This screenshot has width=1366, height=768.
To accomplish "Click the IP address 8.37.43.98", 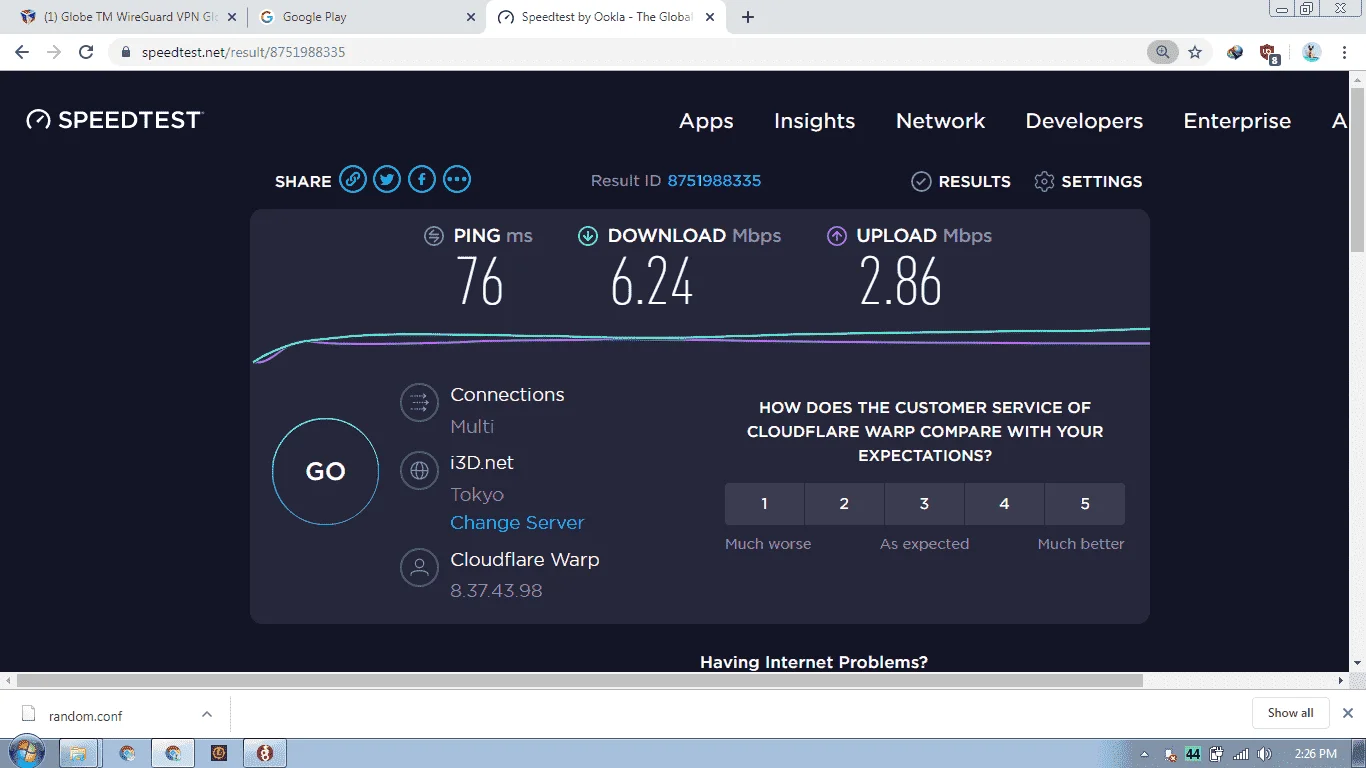I will (x=496, y=591).
